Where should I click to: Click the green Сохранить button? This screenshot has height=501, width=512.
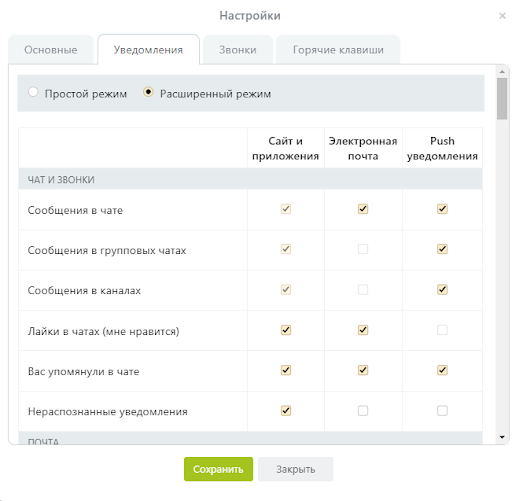(218, 469)
